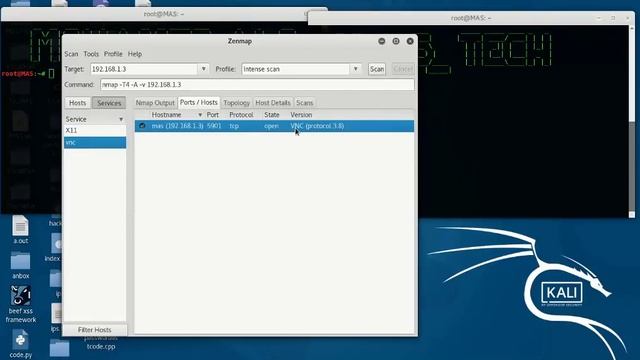
Task: Expand the Target dropdown arrow
Action: coord(204,69)
